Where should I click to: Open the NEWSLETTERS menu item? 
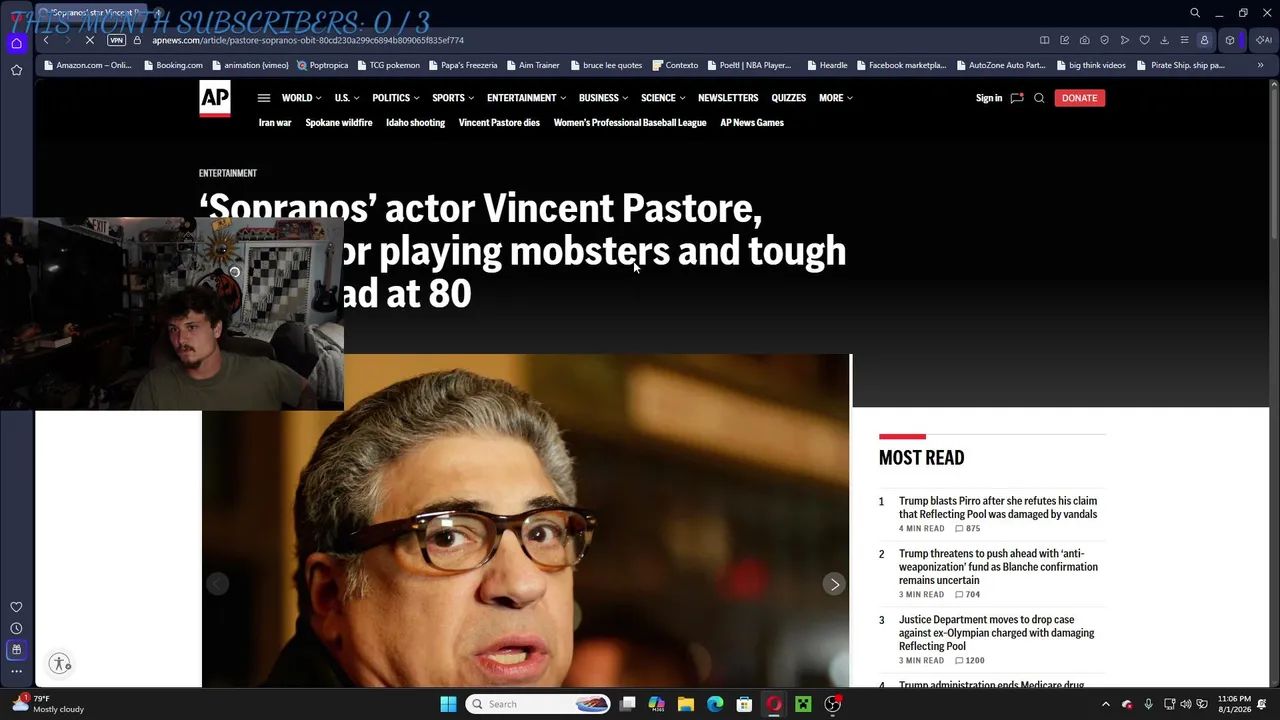[x=728, y=98]
